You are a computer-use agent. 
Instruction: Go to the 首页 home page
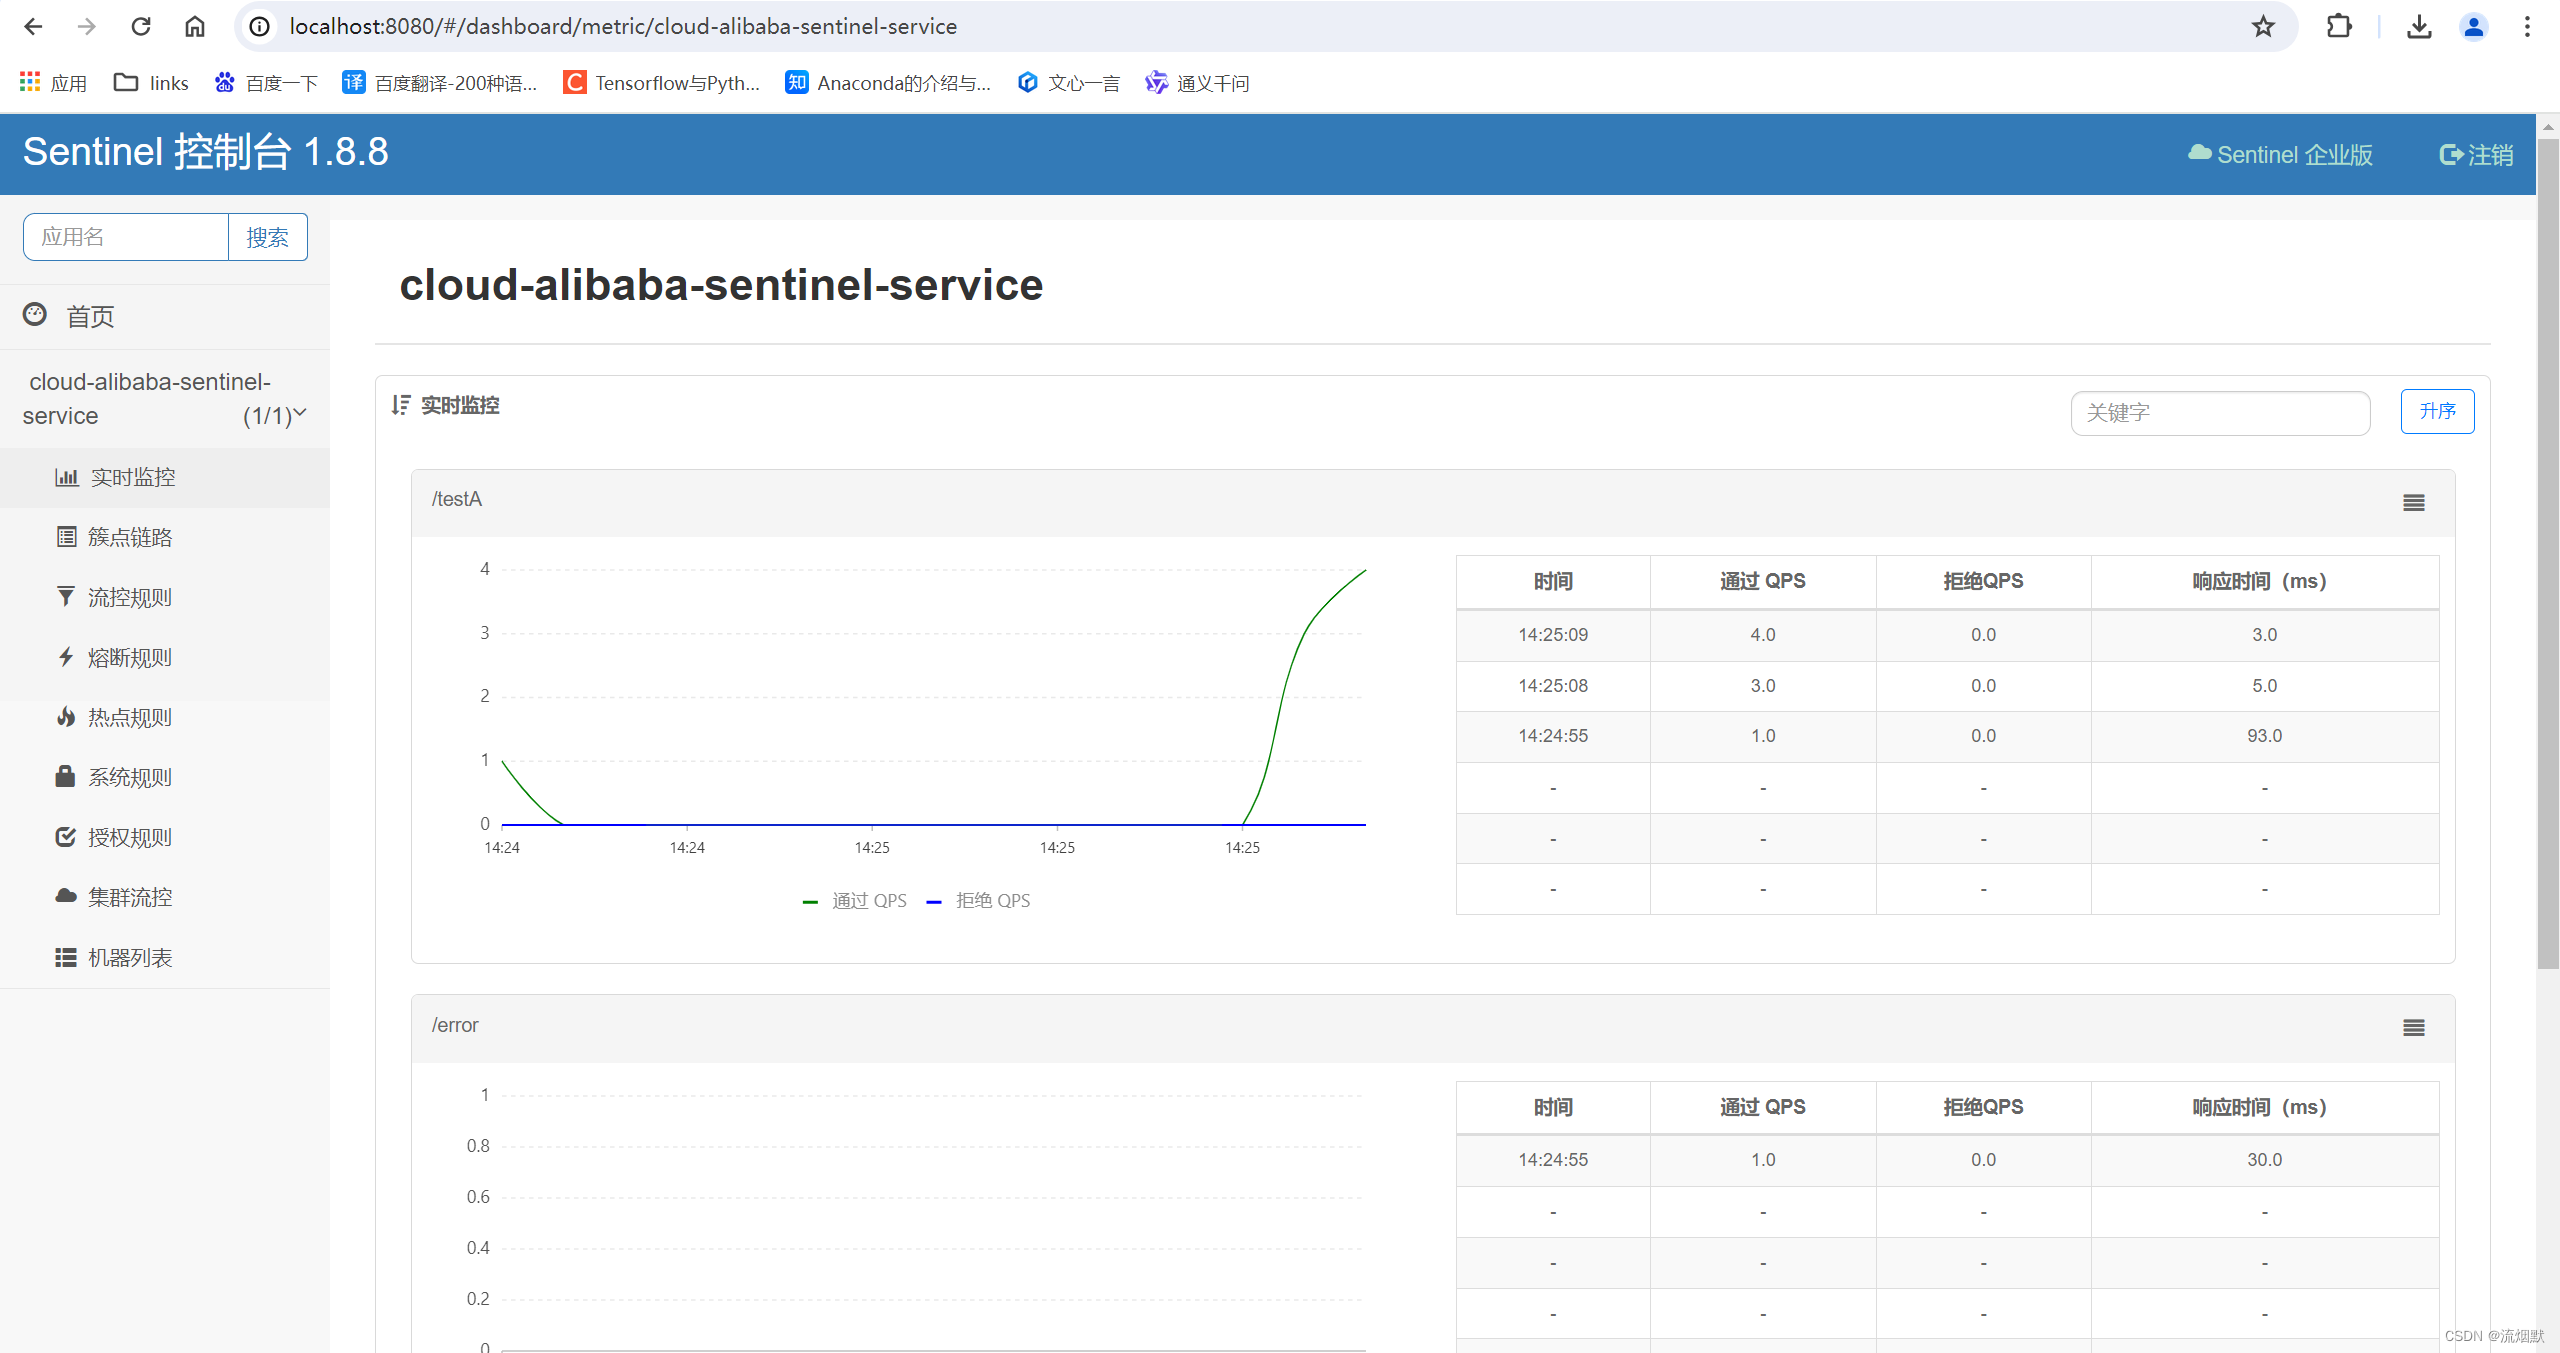(90, 316)
